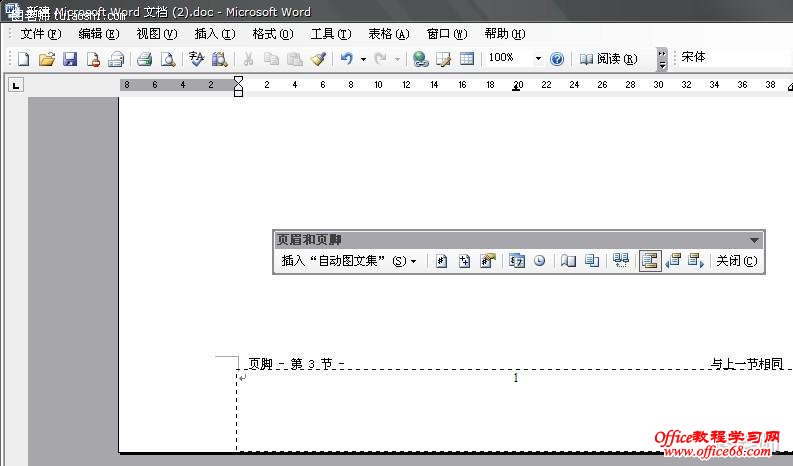This screenshot has width=793, height=466.
Task: Open the 编辑(E) menu
Action: pos(99,34)
